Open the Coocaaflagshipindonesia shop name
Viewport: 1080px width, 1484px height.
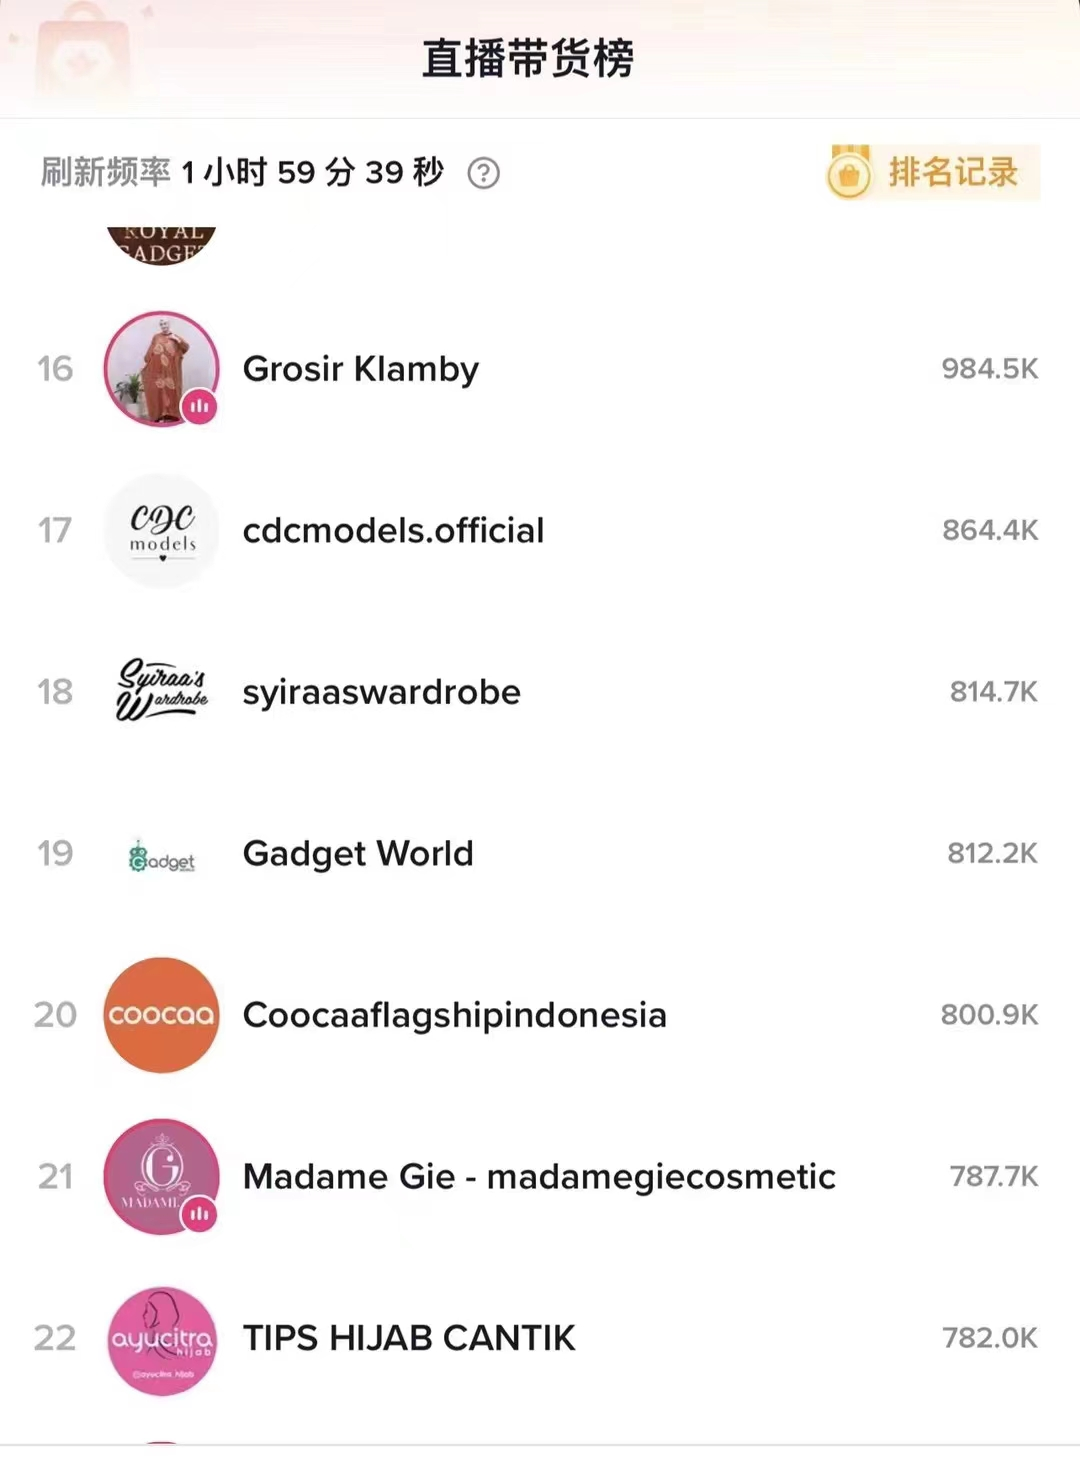point(454,1015)
